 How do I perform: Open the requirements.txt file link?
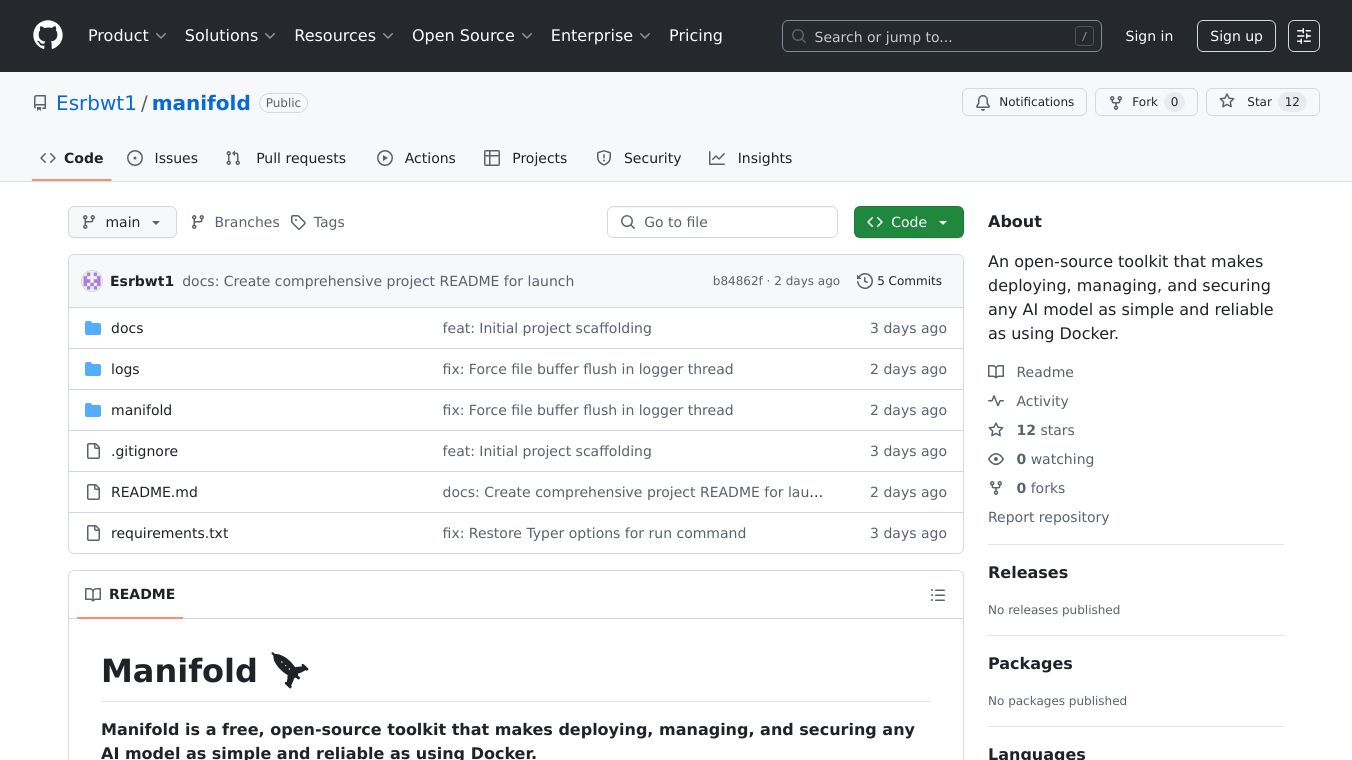tap(169, 533)
